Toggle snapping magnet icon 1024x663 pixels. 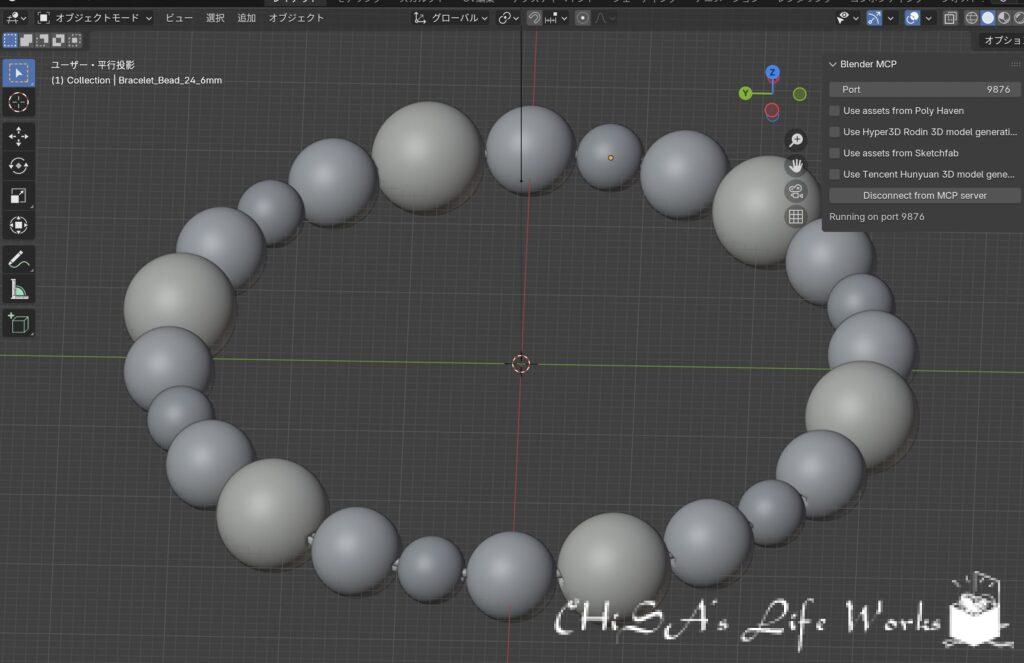[534, 18]
